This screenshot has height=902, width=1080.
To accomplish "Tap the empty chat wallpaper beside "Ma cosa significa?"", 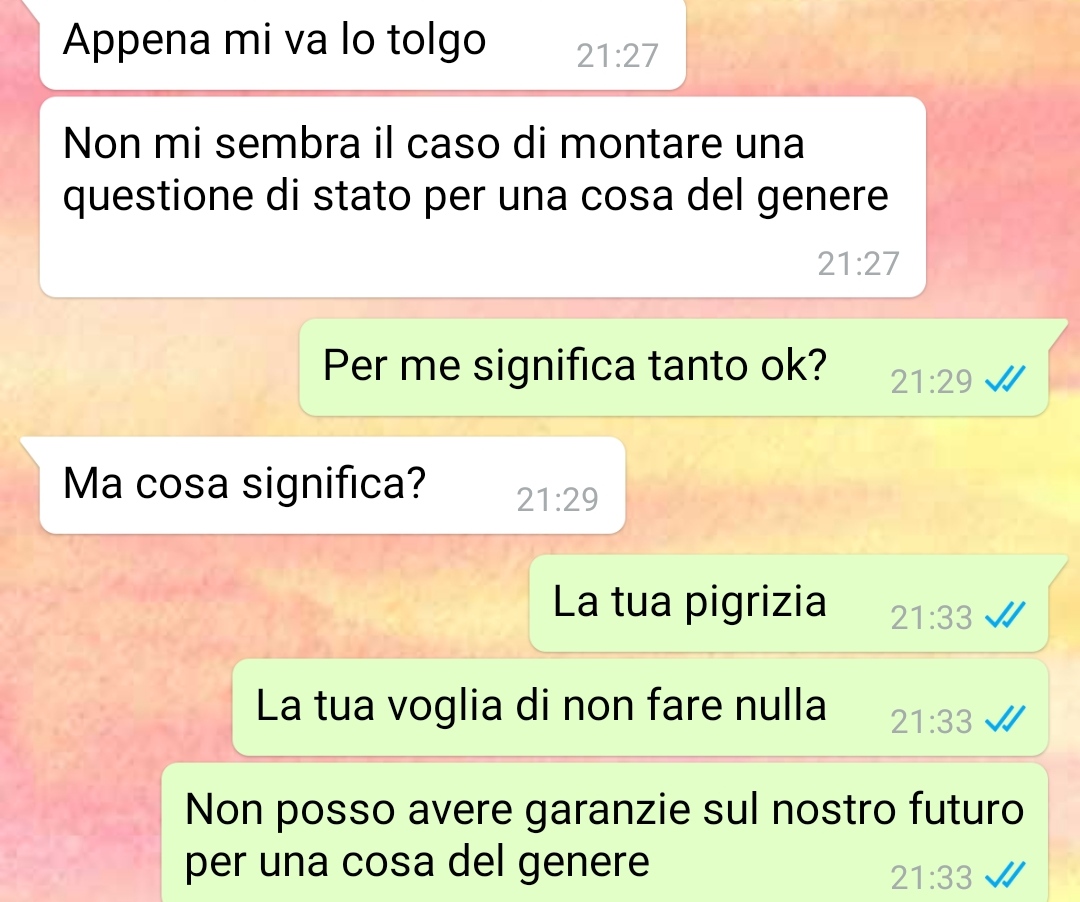I will coord(847,485).
